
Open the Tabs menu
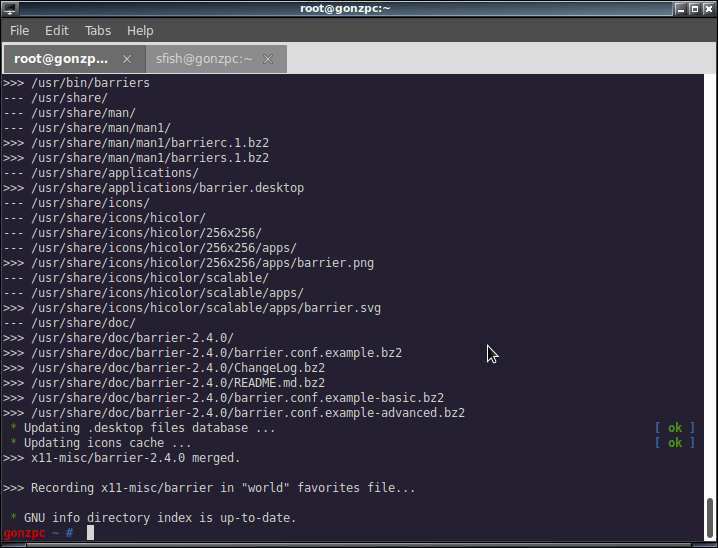pos(98,31)
